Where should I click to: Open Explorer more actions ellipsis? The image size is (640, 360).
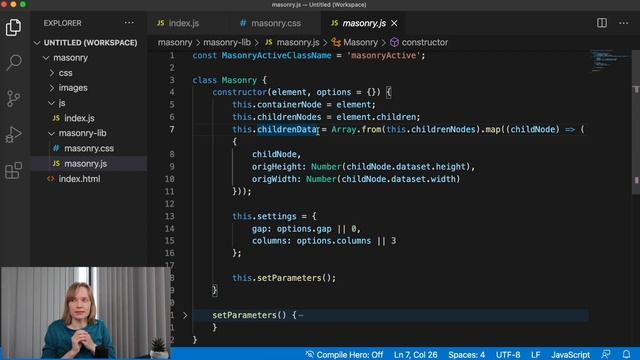[129, 23]
